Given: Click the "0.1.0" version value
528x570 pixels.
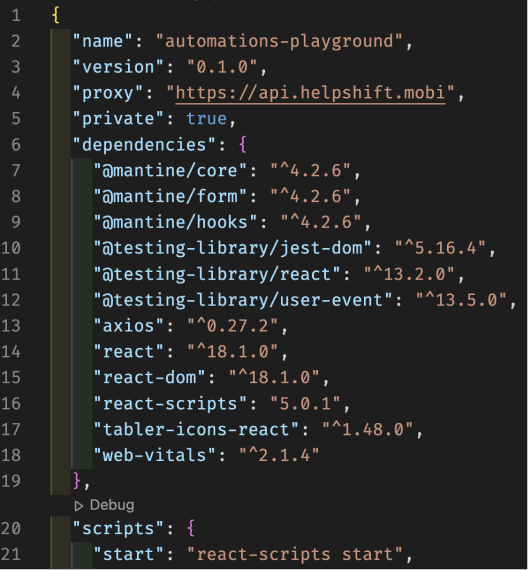Looking at the screenshot, I should pyautogui.click(x=222, y=67).
